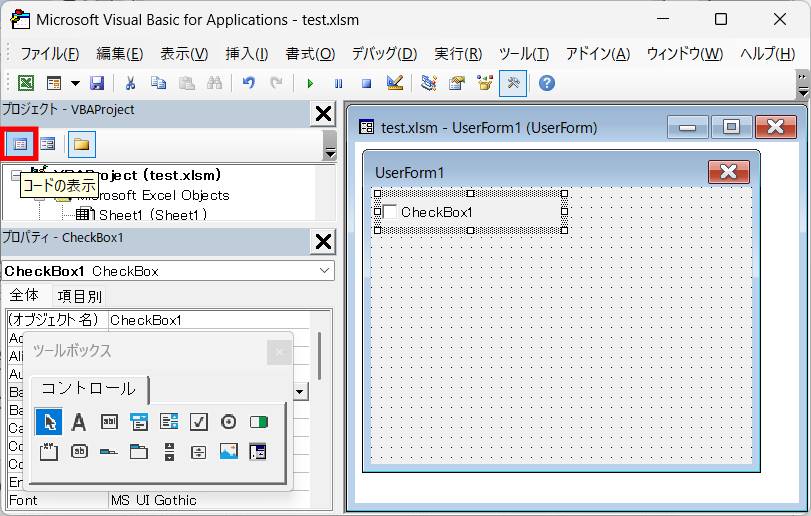
Task: Select the CommandButton tool in the toolbox
Action: 79,451
